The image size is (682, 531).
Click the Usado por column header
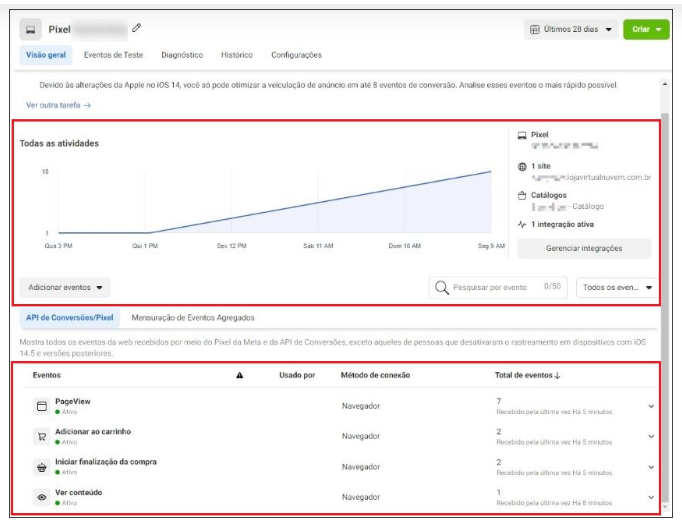tap(297, 375)
